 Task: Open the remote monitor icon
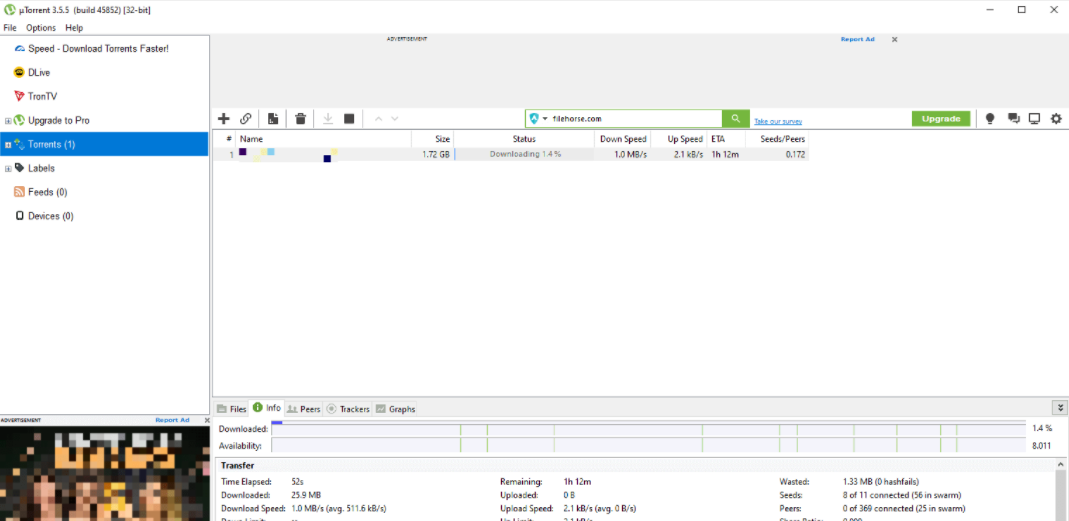click(1034, 119)
